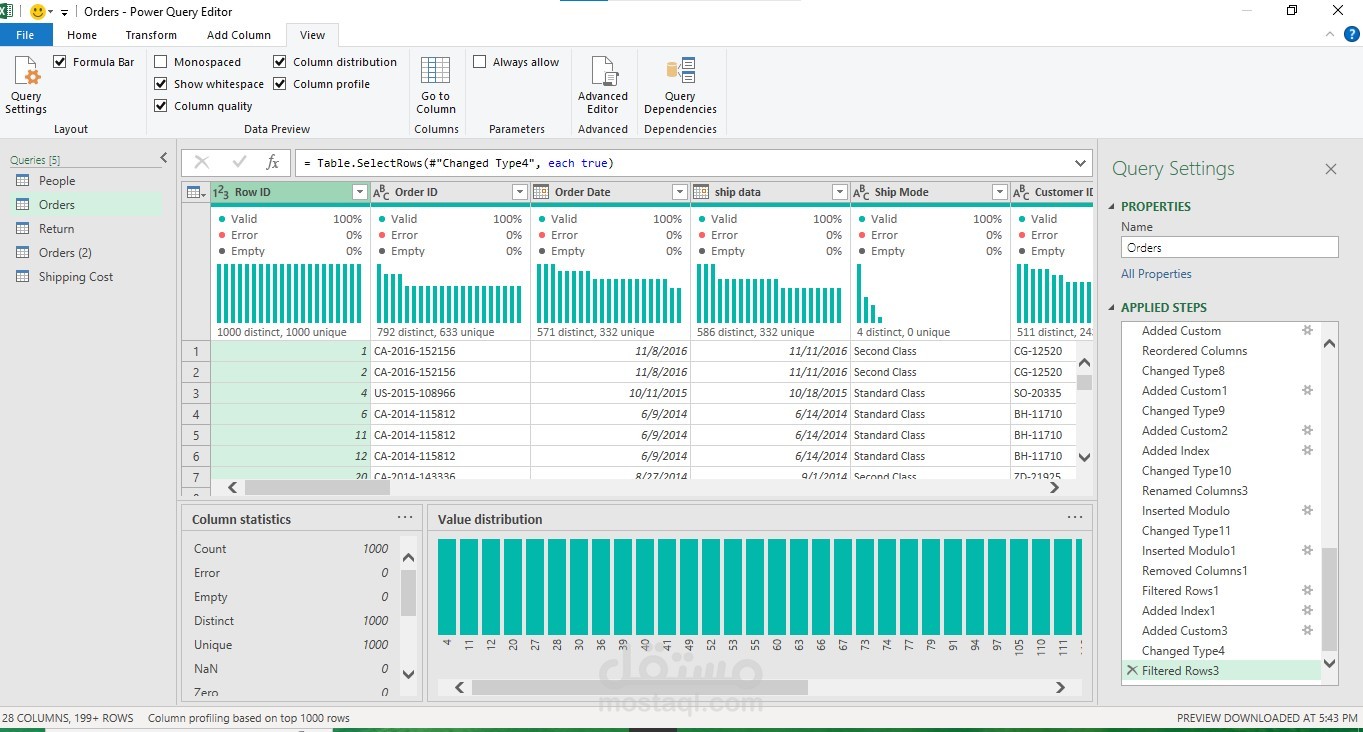
Task: Open Quick Access Toolbar customize dropdown
Action: point(64,12)
